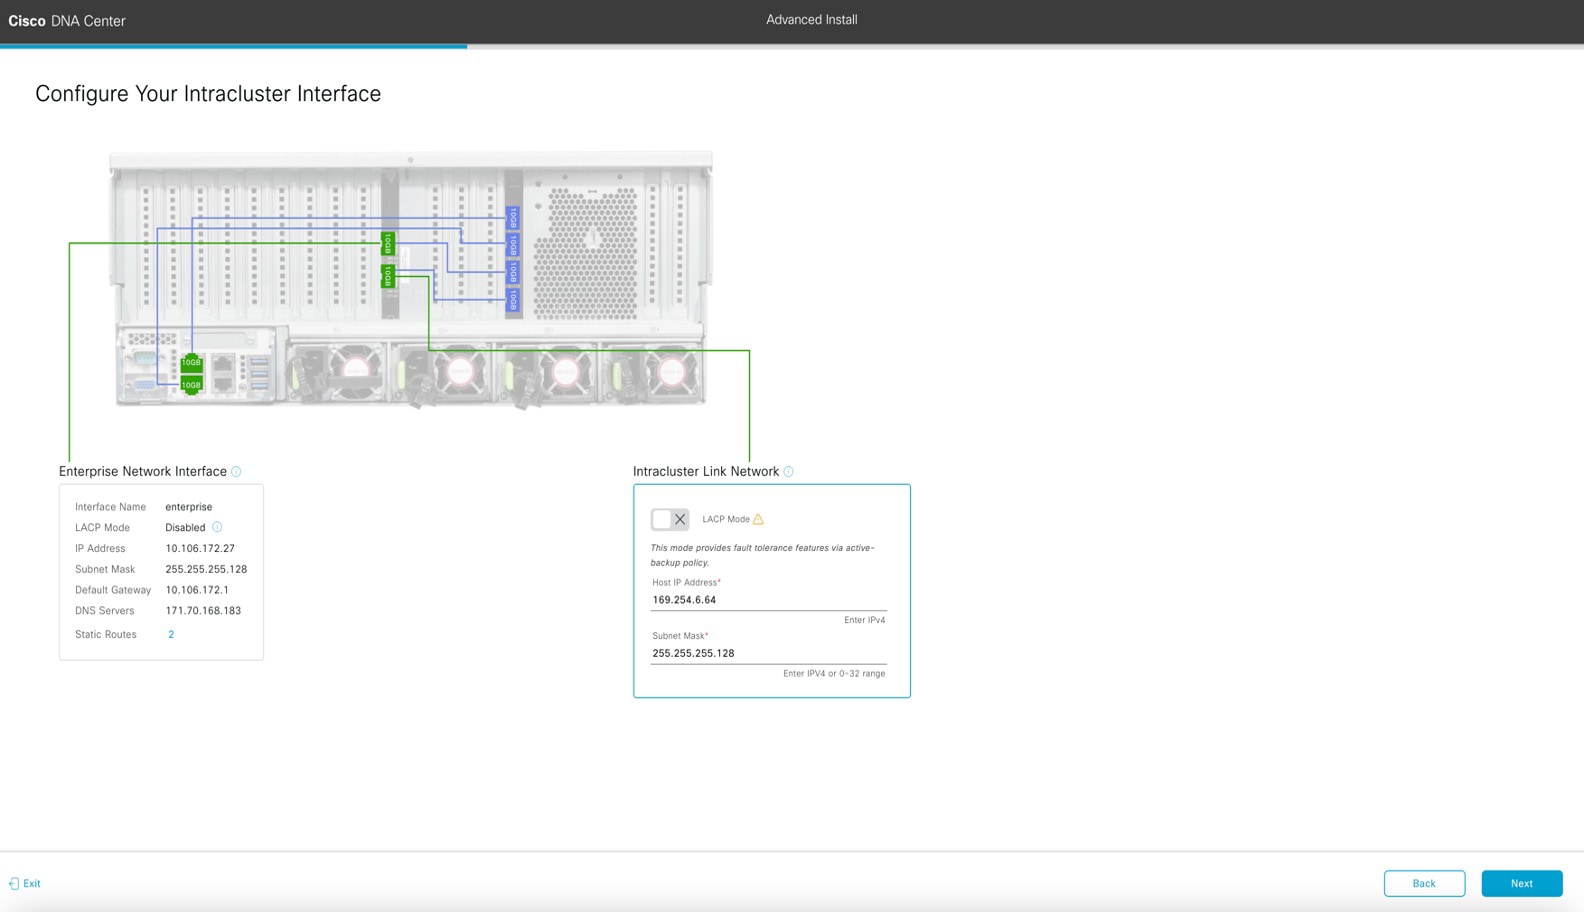
Task: Click topmost blue 10GB port on the chassis
Action: [x=513, y=217]
